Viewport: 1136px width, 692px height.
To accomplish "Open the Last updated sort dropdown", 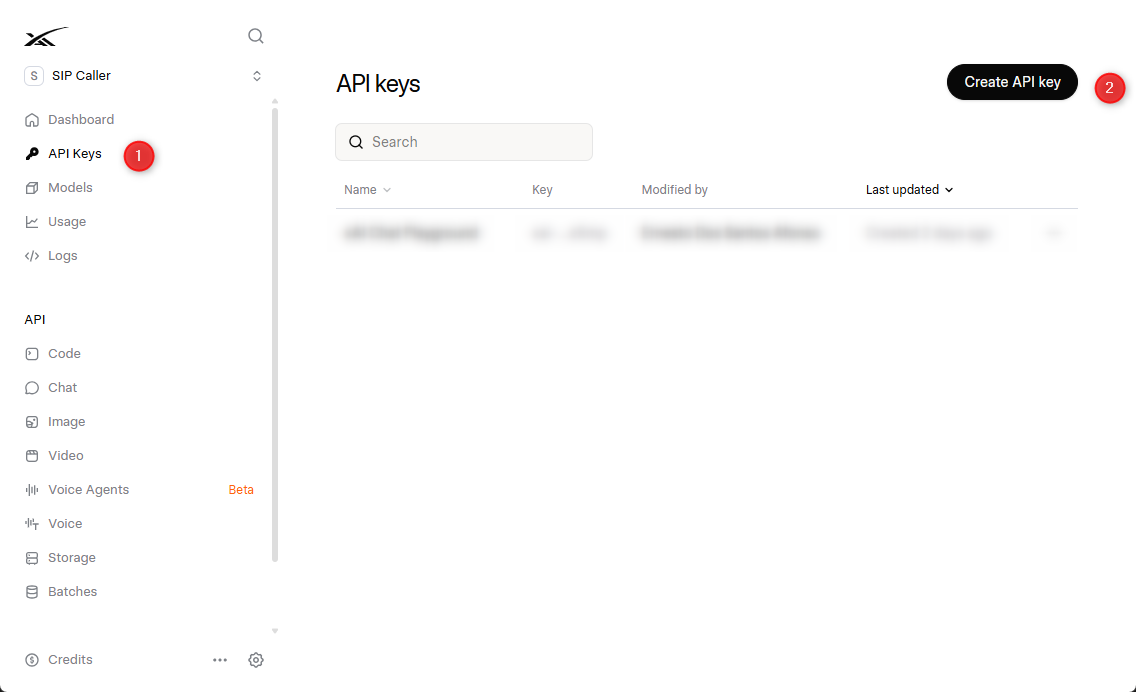I will 909,190.
